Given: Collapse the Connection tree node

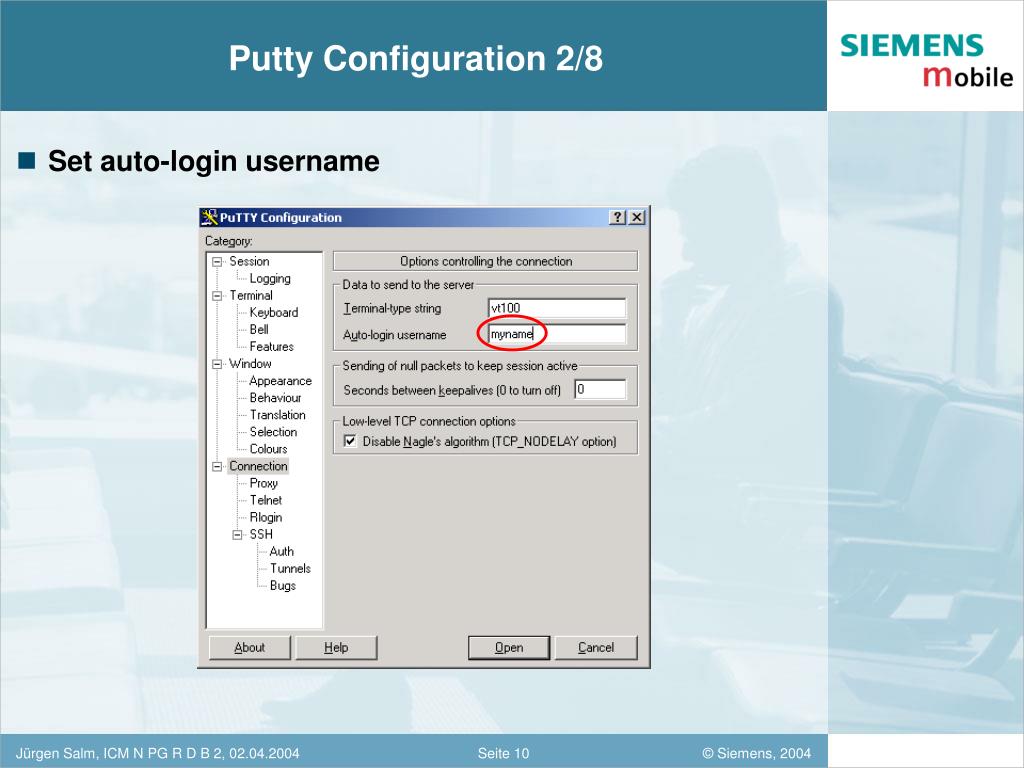Looking at the screenshot, I should pyautogui.click(x=217, y=466).
